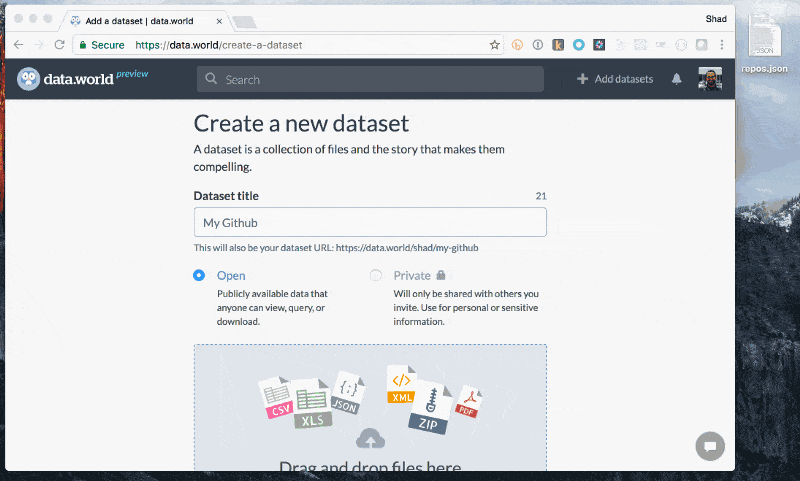Click the CSV file type icon
The height and width of the screenshot is (481, 800).
point(277,398)
